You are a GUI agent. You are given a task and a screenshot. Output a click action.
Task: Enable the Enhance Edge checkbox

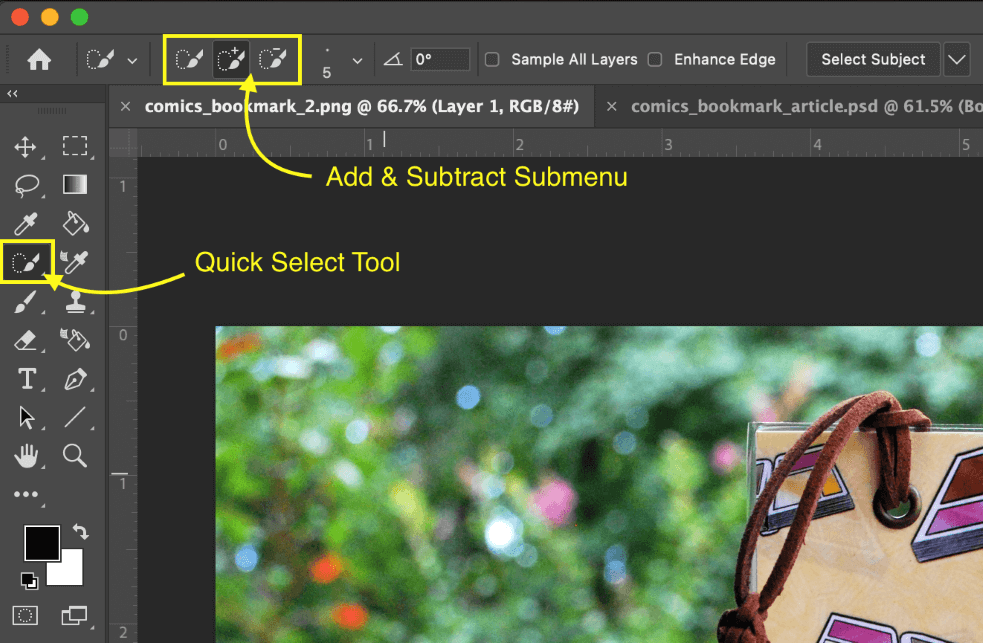pyautogui.click(x=655, y=60)
